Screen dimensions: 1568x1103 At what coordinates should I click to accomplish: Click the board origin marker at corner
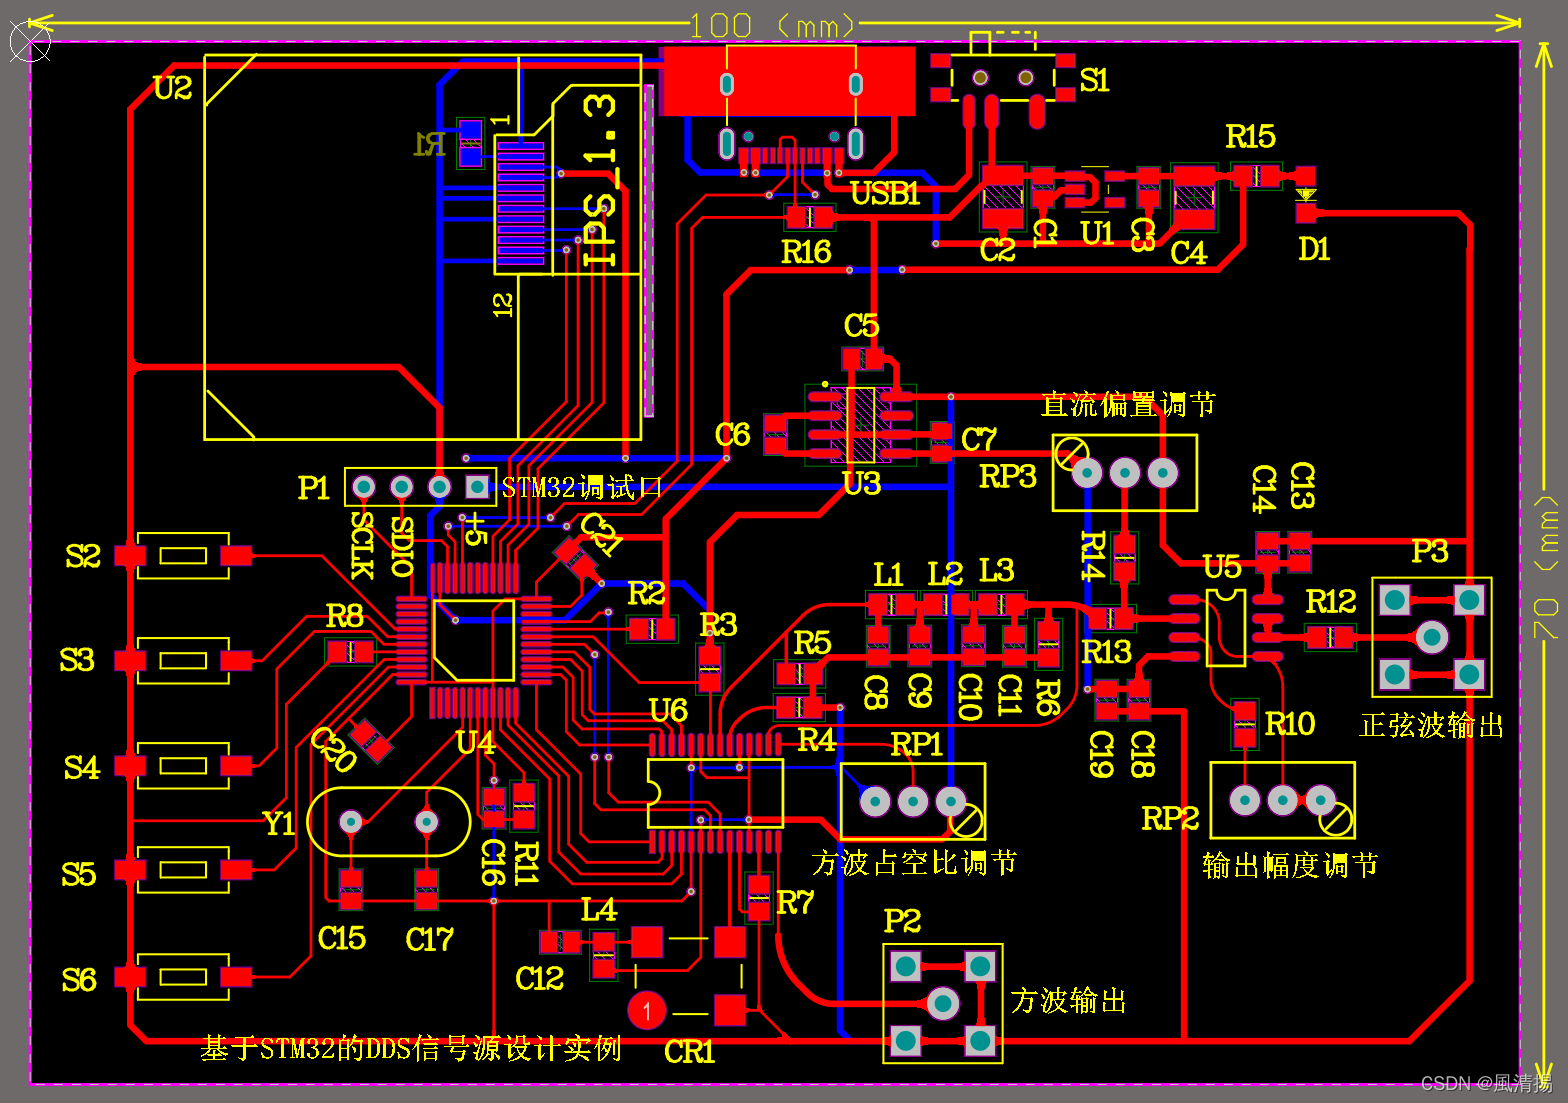pyautogui.click(x=30, y=41)
